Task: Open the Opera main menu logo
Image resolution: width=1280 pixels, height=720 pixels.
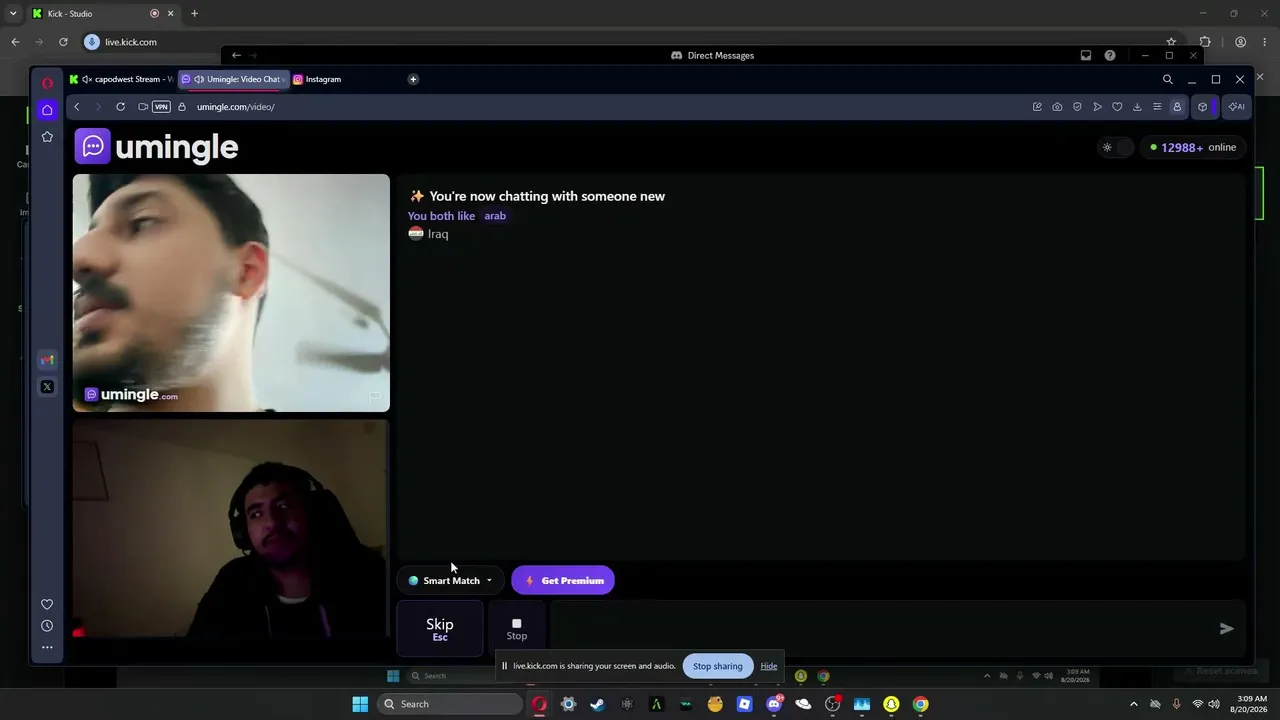Action: (47, 83)
